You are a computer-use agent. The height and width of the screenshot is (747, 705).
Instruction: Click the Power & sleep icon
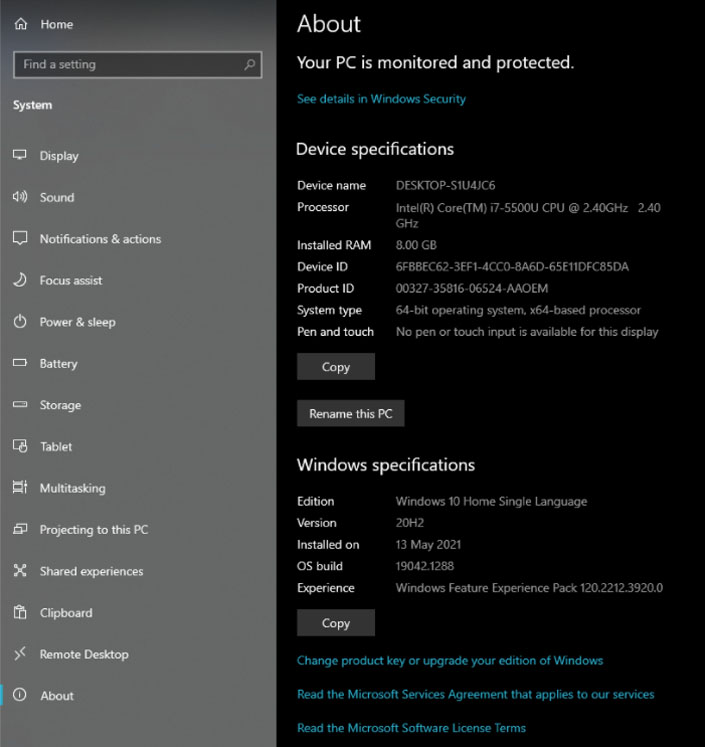click(x=20, y=321)
